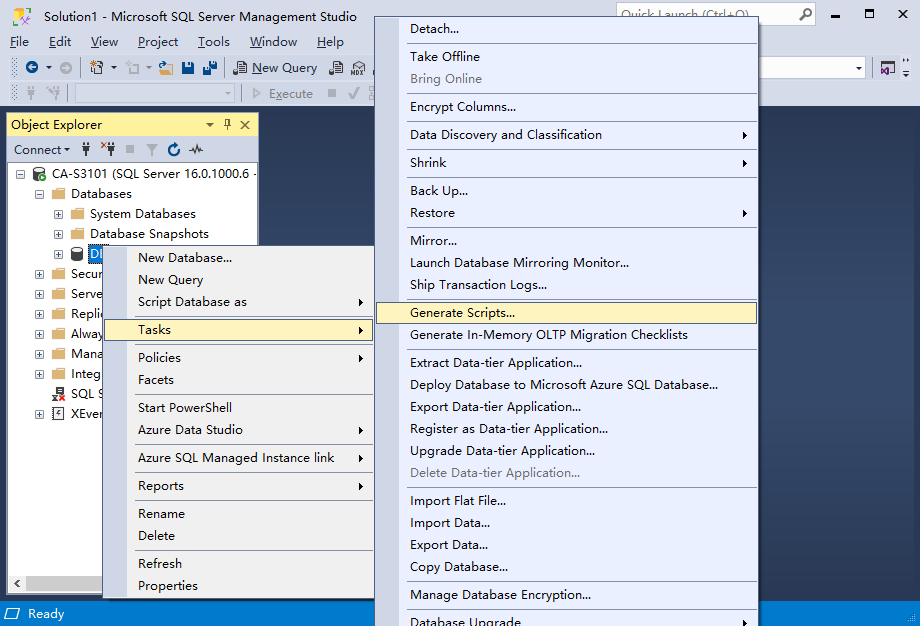Image resolution: width=920 pixels, height=626 pixels.
Task: Click the Refresh icon in Object Explorer
Action: tap(174, 150)
